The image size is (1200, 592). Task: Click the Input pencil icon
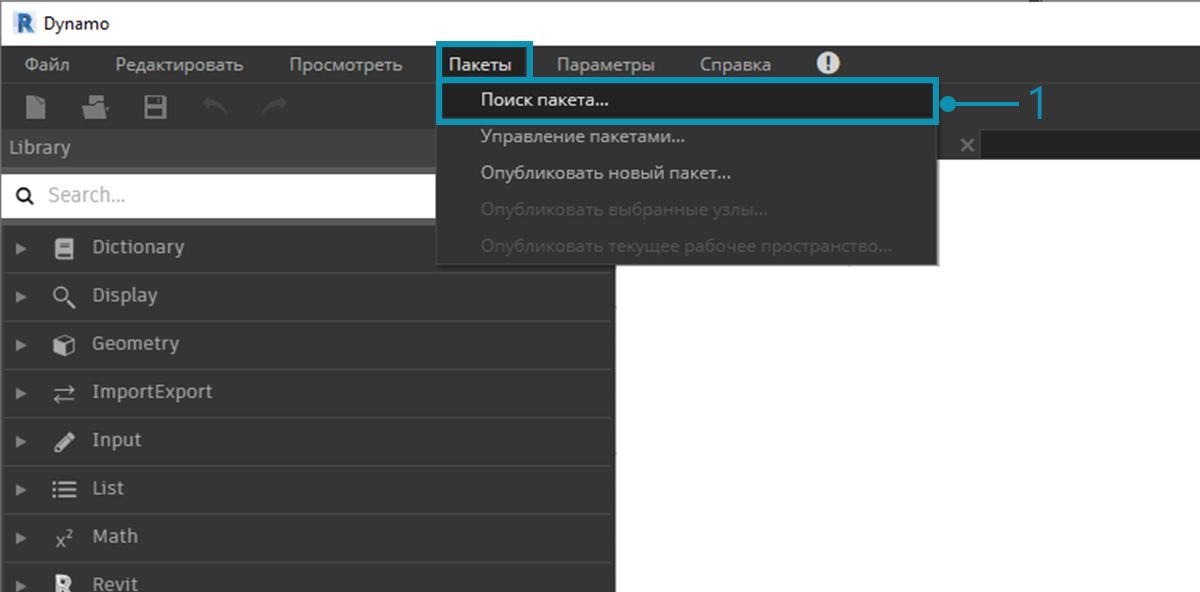click(64, 442)
